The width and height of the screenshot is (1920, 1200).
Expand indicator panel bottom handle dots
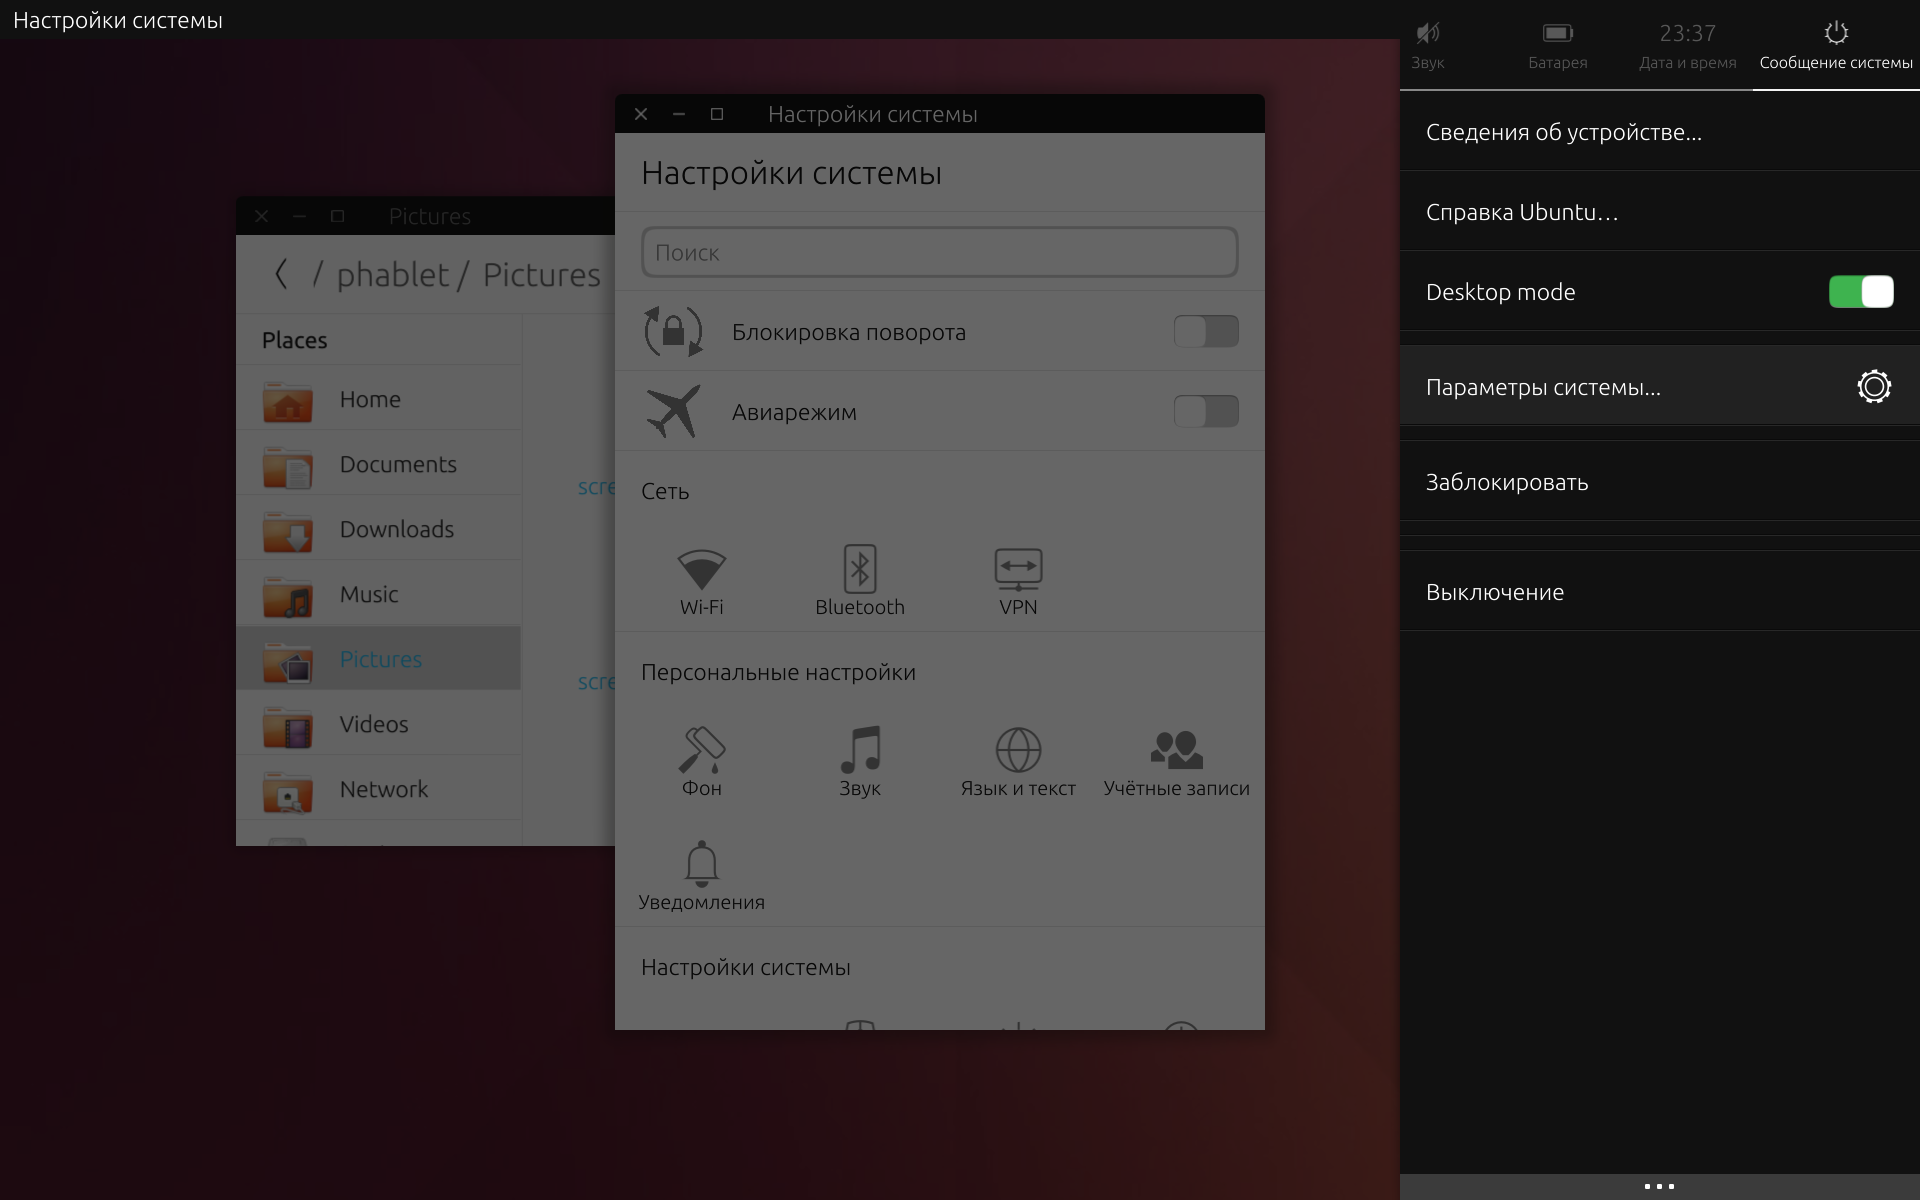(1659, 1186)
